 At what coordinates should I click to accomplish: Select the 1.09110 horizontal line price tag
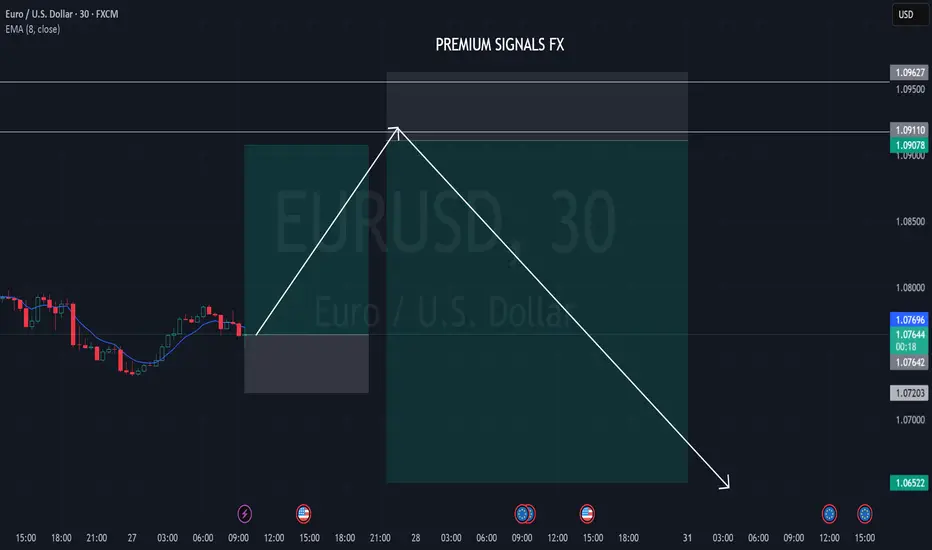(x=909, y=130)
